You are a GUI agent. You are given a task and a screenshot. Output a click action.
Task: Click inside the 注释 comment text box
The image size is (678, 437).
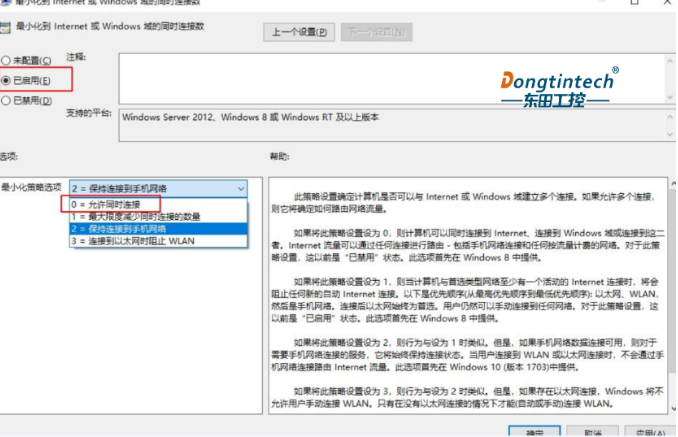391,78
